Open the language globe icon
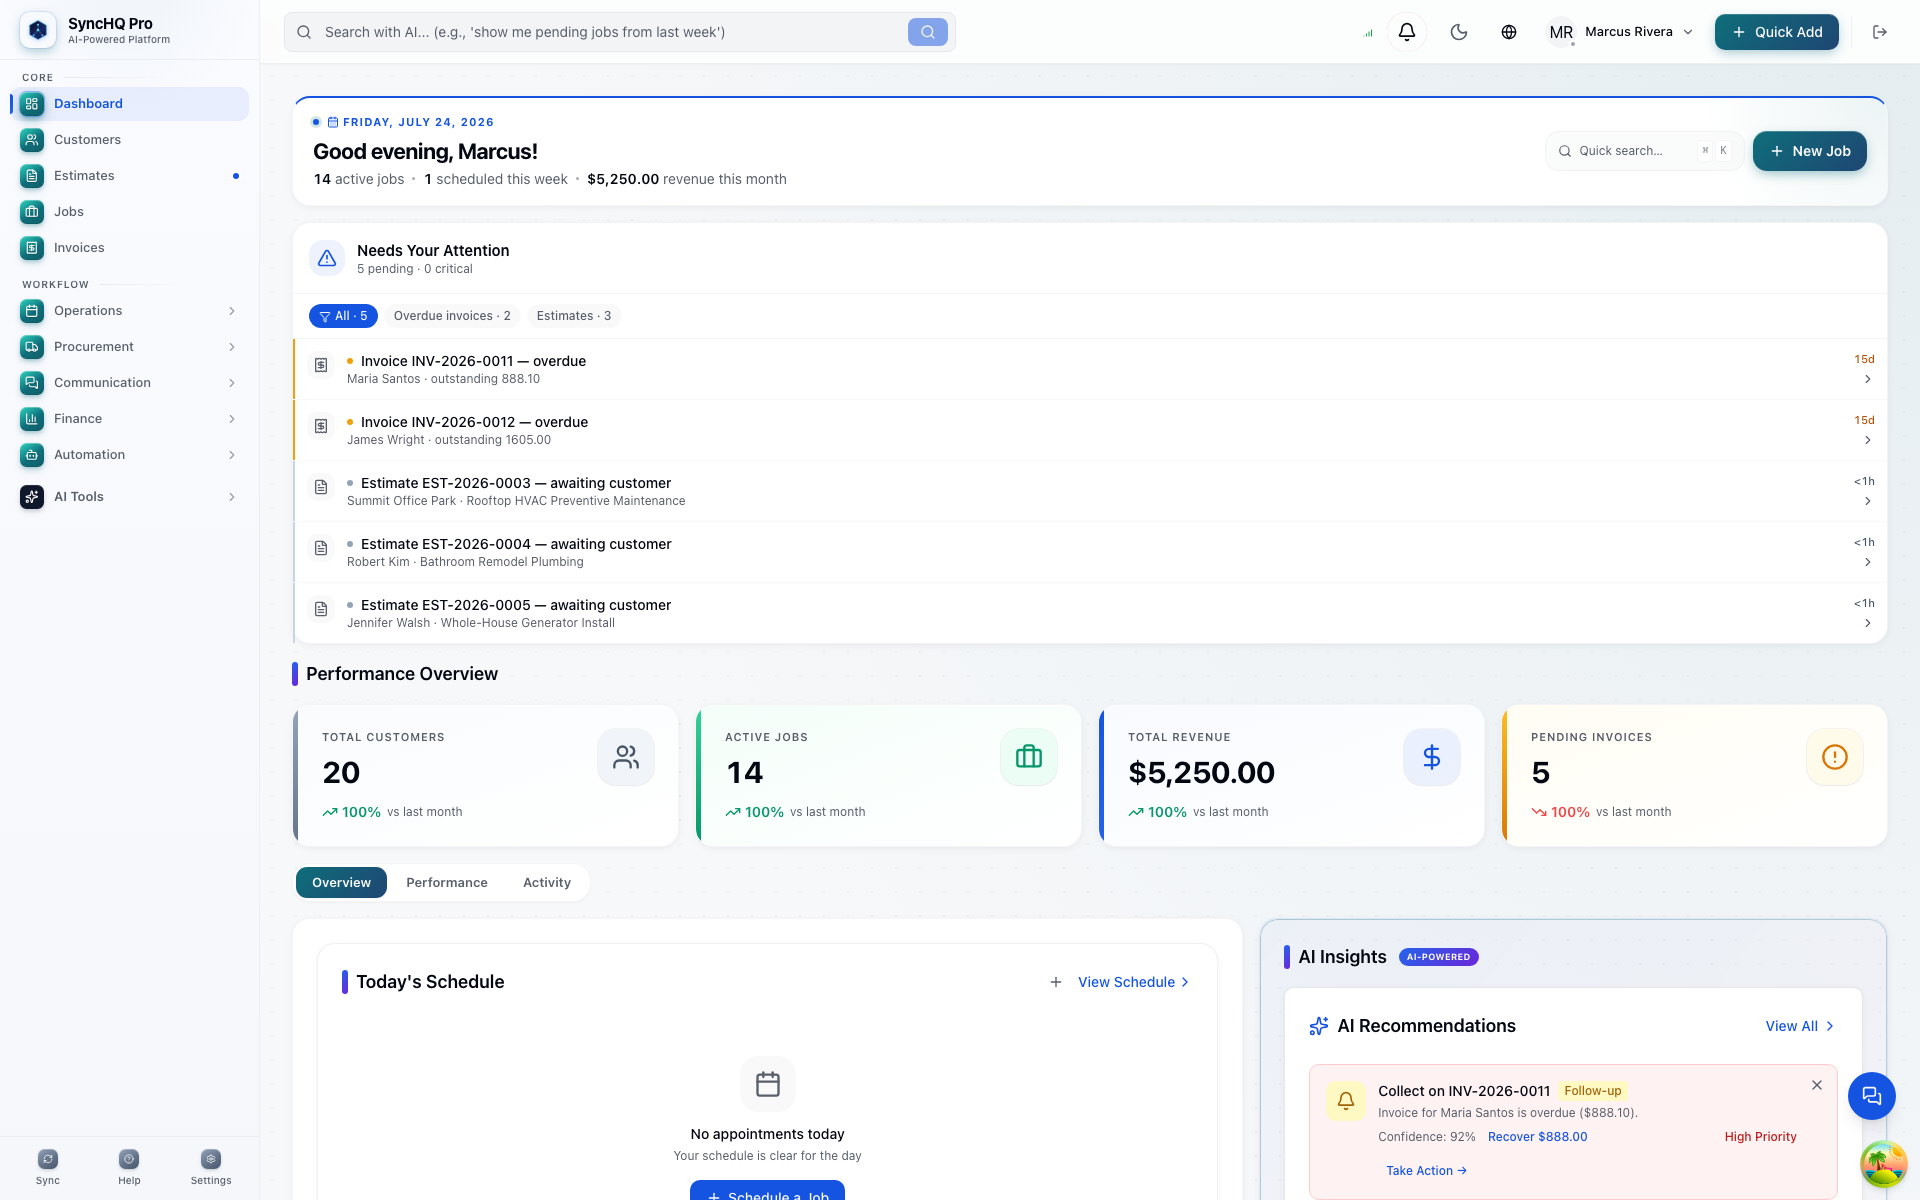Image resolution: width=1920 pixels, height=1200 pixels. 1509,32
